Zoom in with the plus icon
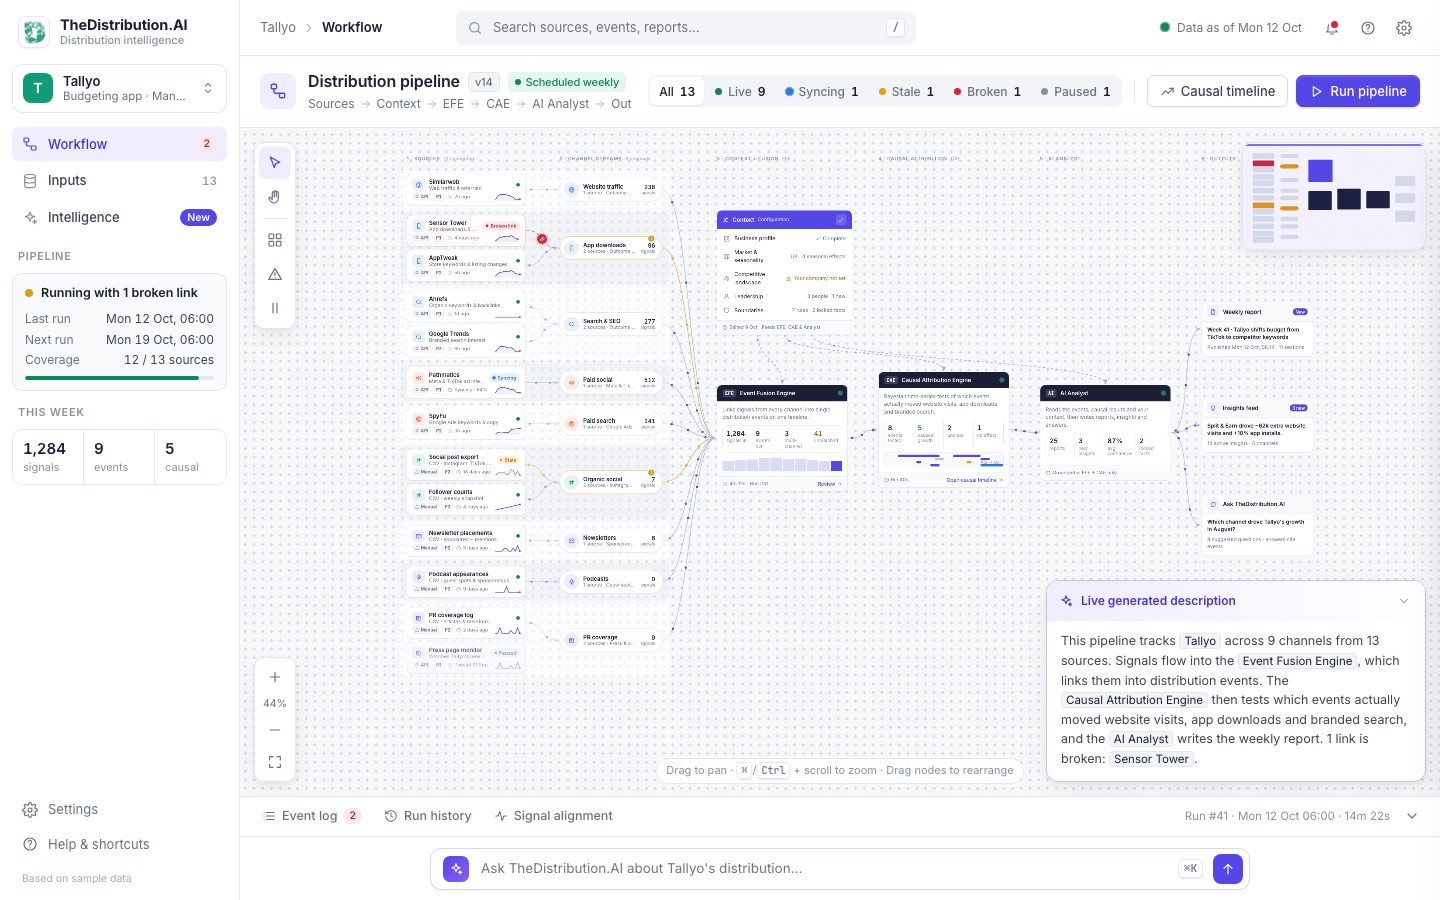 pyautogui.click(x=275, y=677)
